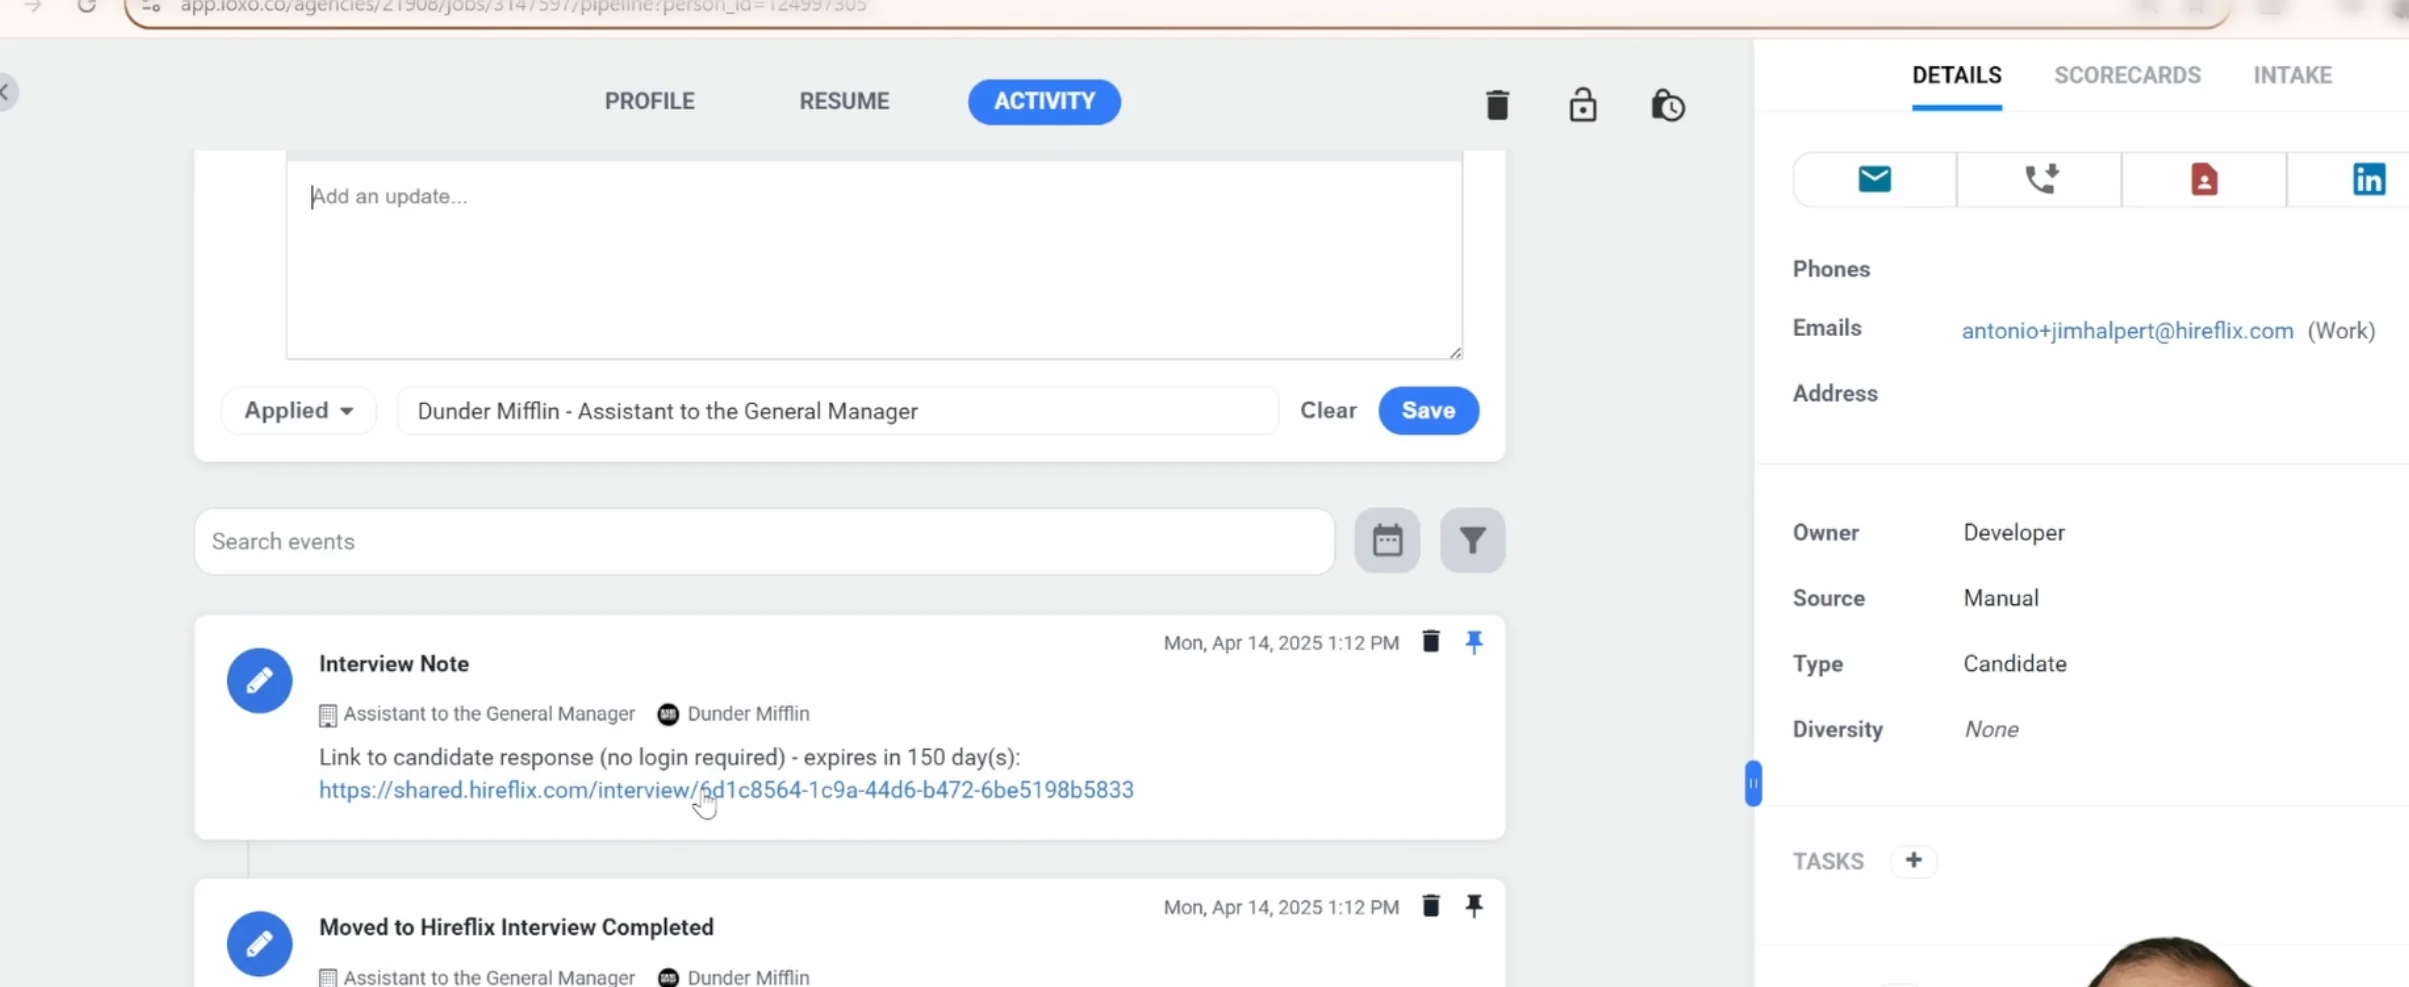Click the Search events field

point(764,541)
